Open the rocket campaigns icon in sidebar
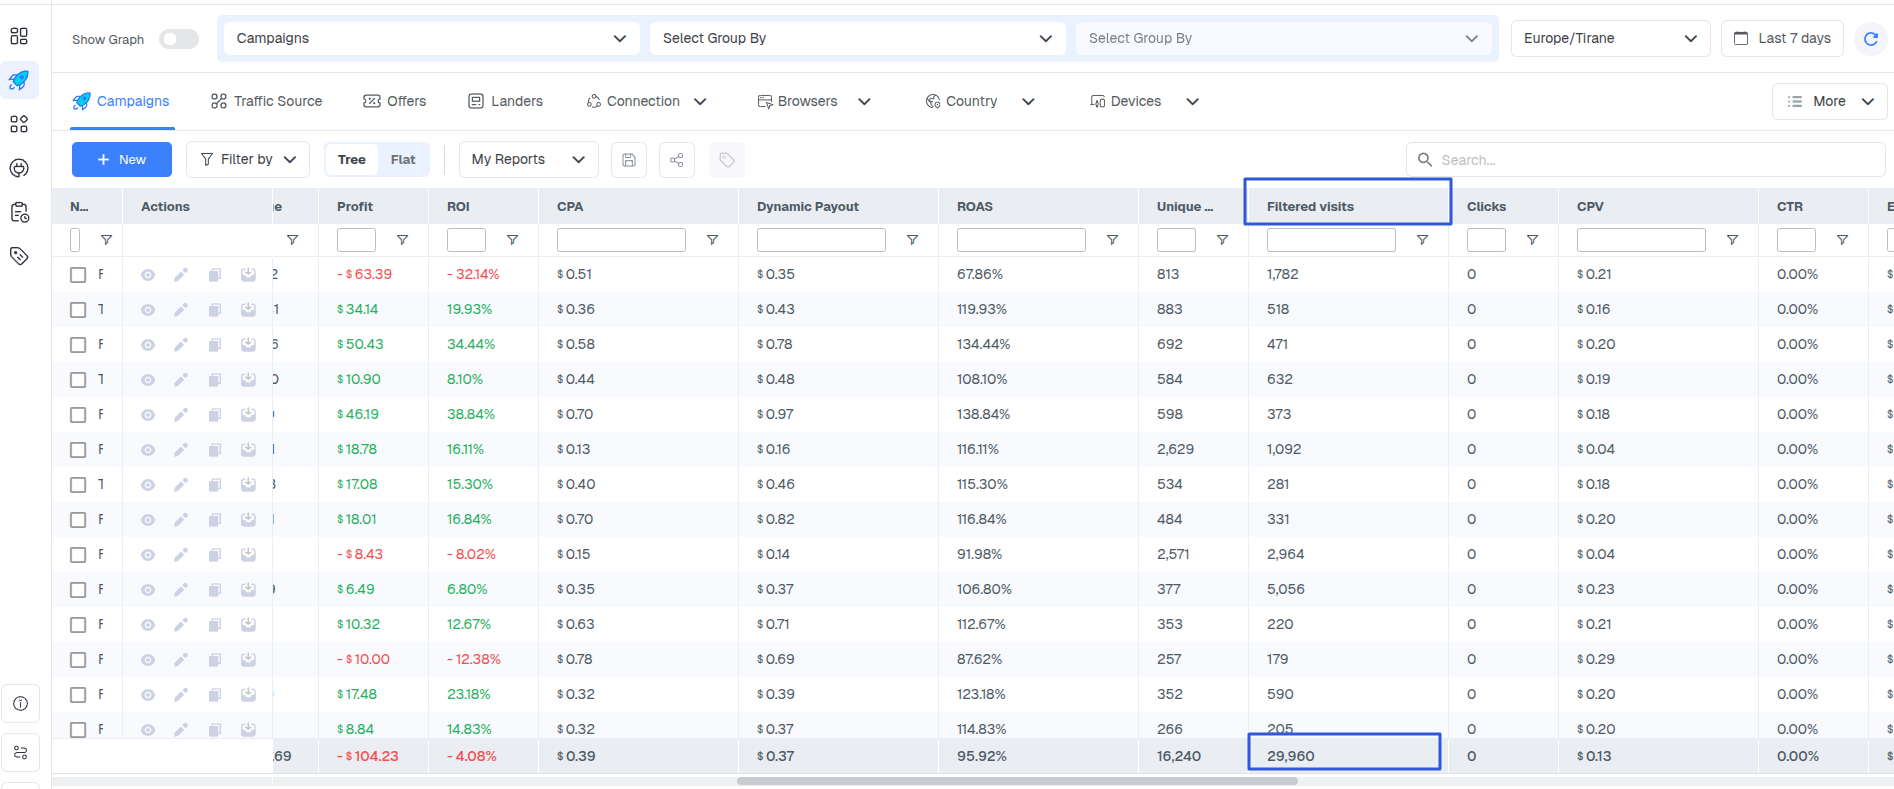This screenshot has width=1894, height=789. click(19, 80)
